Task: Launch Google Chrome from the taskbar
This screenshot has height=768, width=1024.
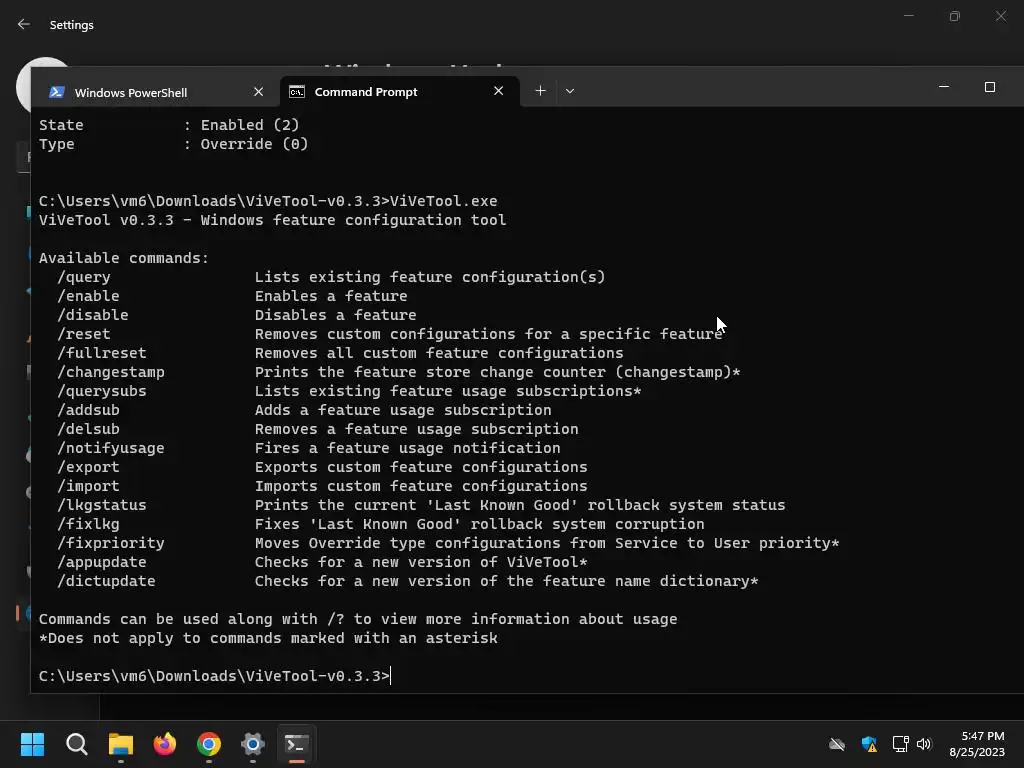Action: click(209, 744)
